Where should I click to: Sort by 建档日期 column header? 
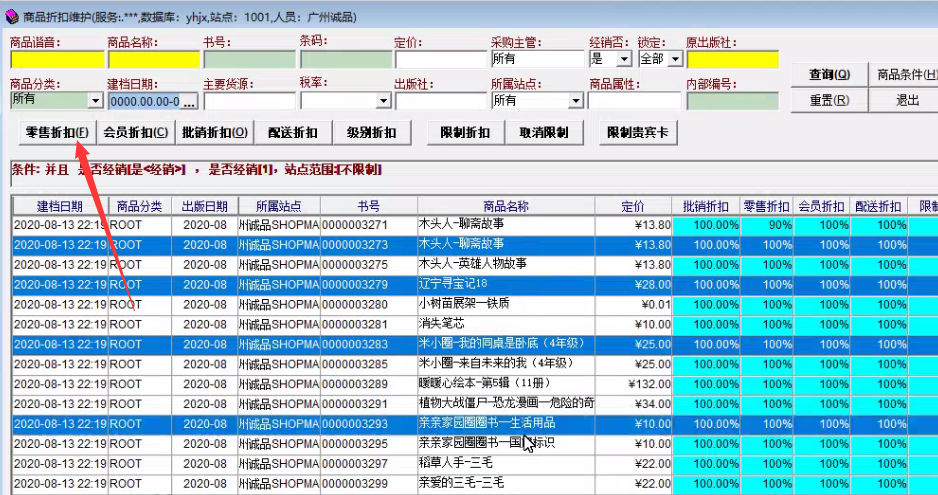60,206
